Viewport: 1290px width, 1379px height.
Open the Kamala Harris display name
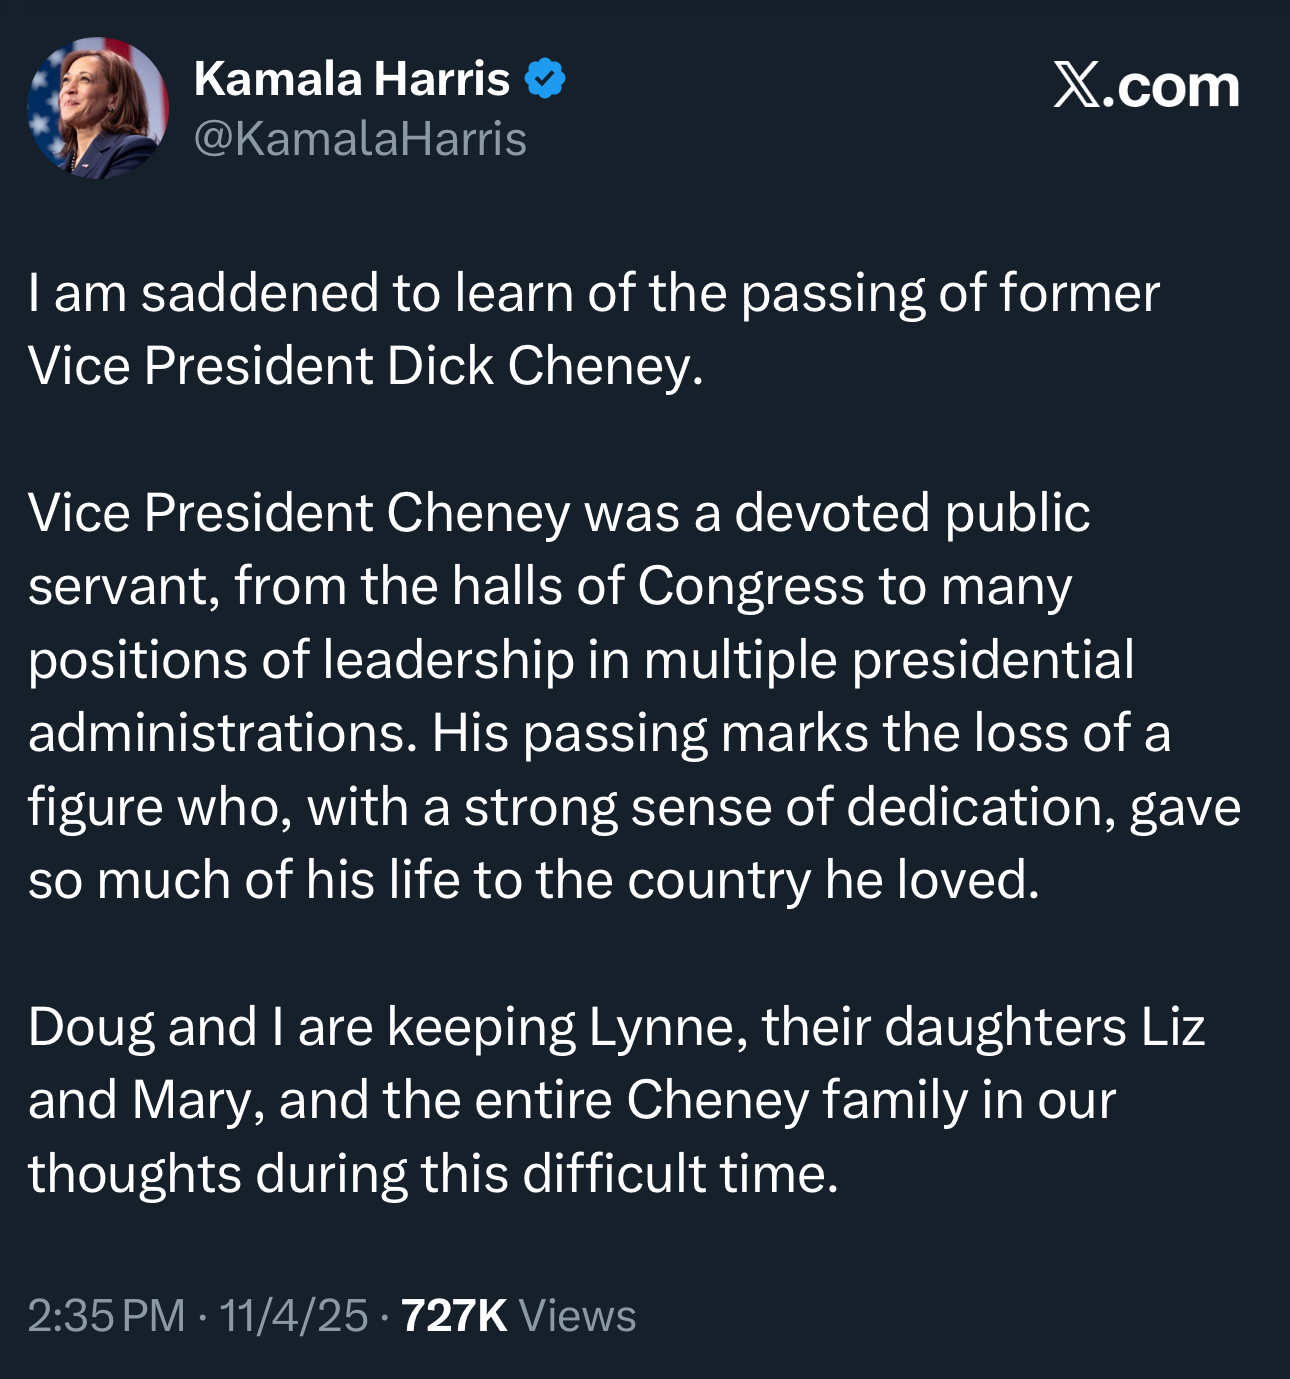click(x=351, y=79)
